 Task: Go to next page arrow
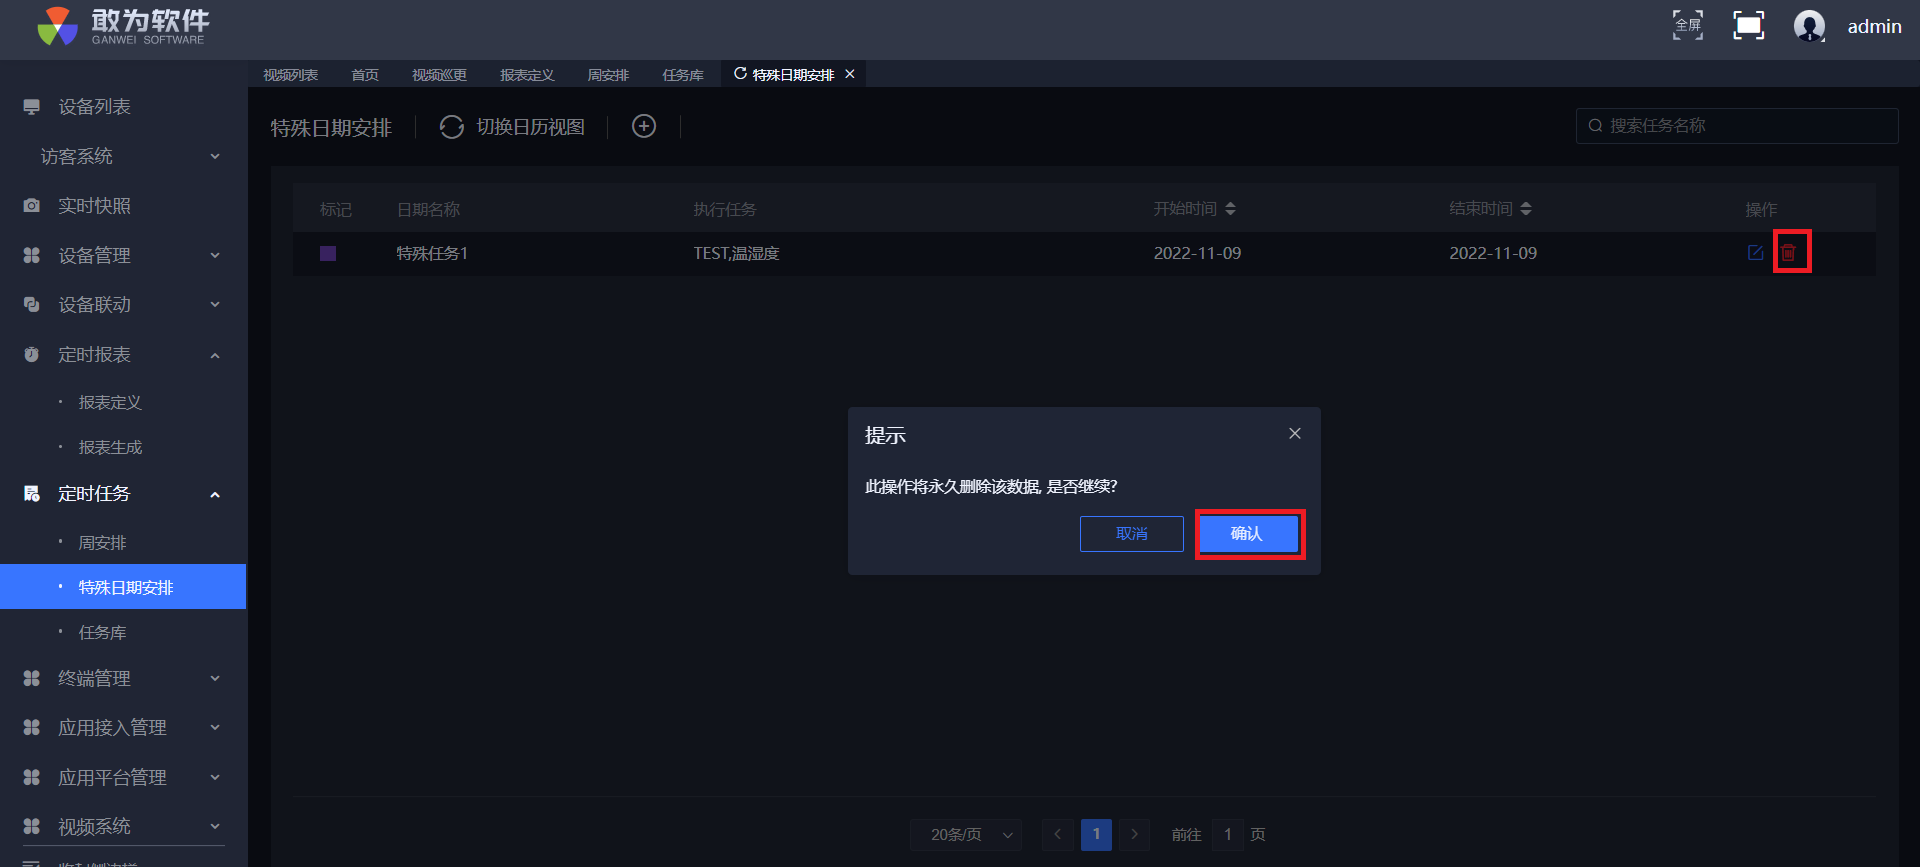pos(1134,835)
